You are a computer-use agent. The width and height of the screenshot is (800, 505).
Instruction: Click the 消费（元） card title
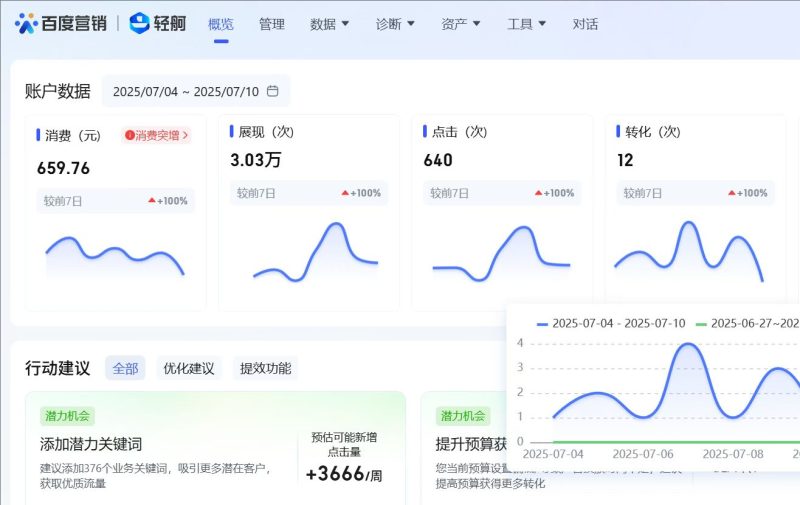tap(73, 135)
